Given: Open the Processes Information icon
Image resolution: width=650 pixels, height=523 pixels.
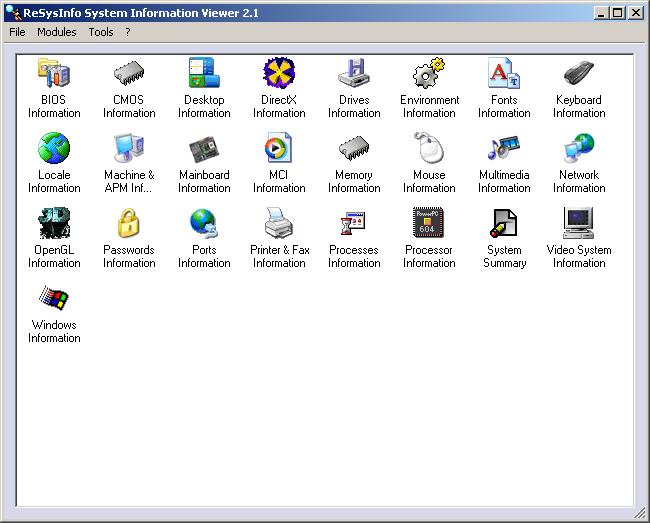Looking at the screenshot, I should pyautogui.click(x=353, y=223).
